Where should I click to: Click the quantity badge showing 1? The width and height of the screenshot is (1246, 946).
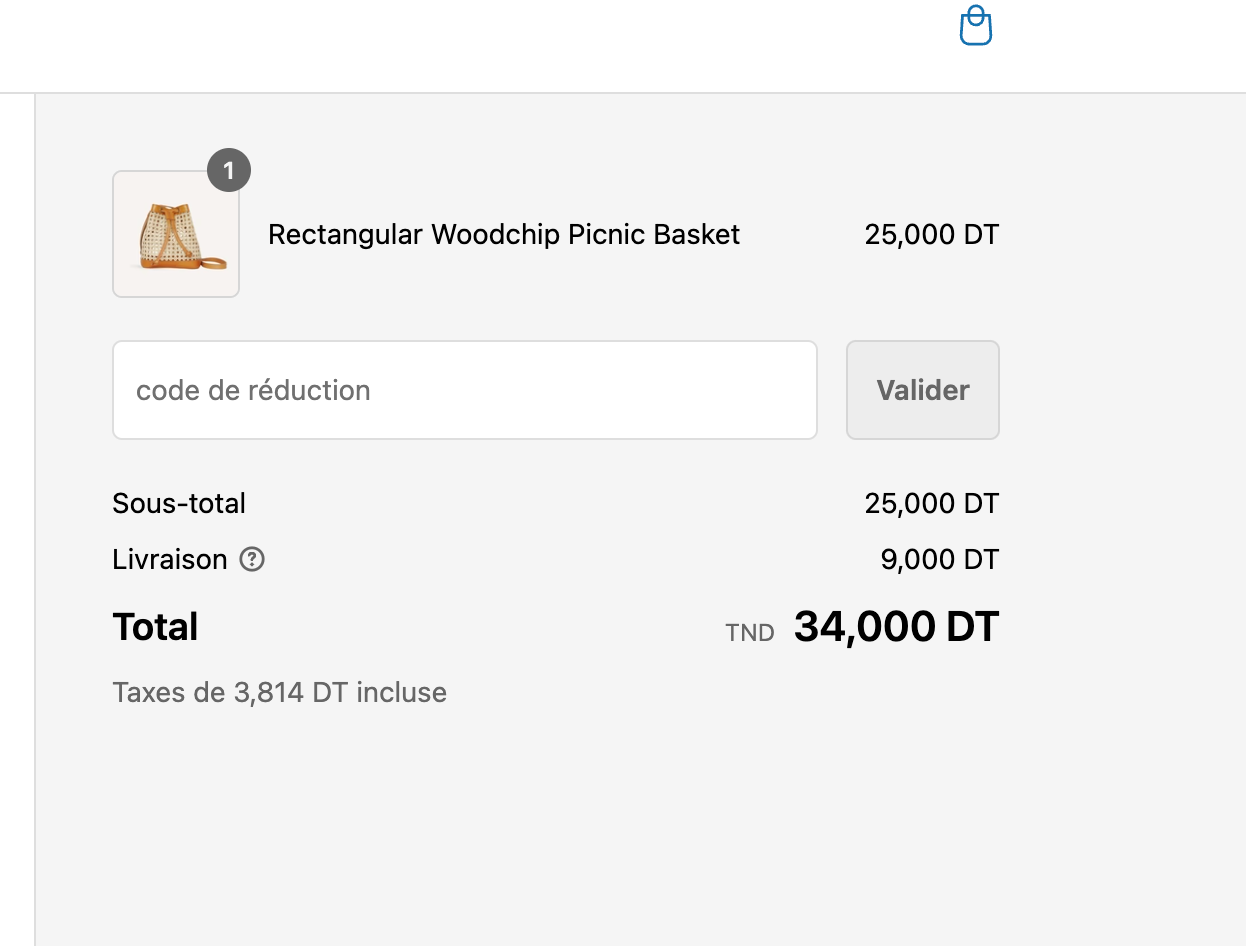click(229, 171)
